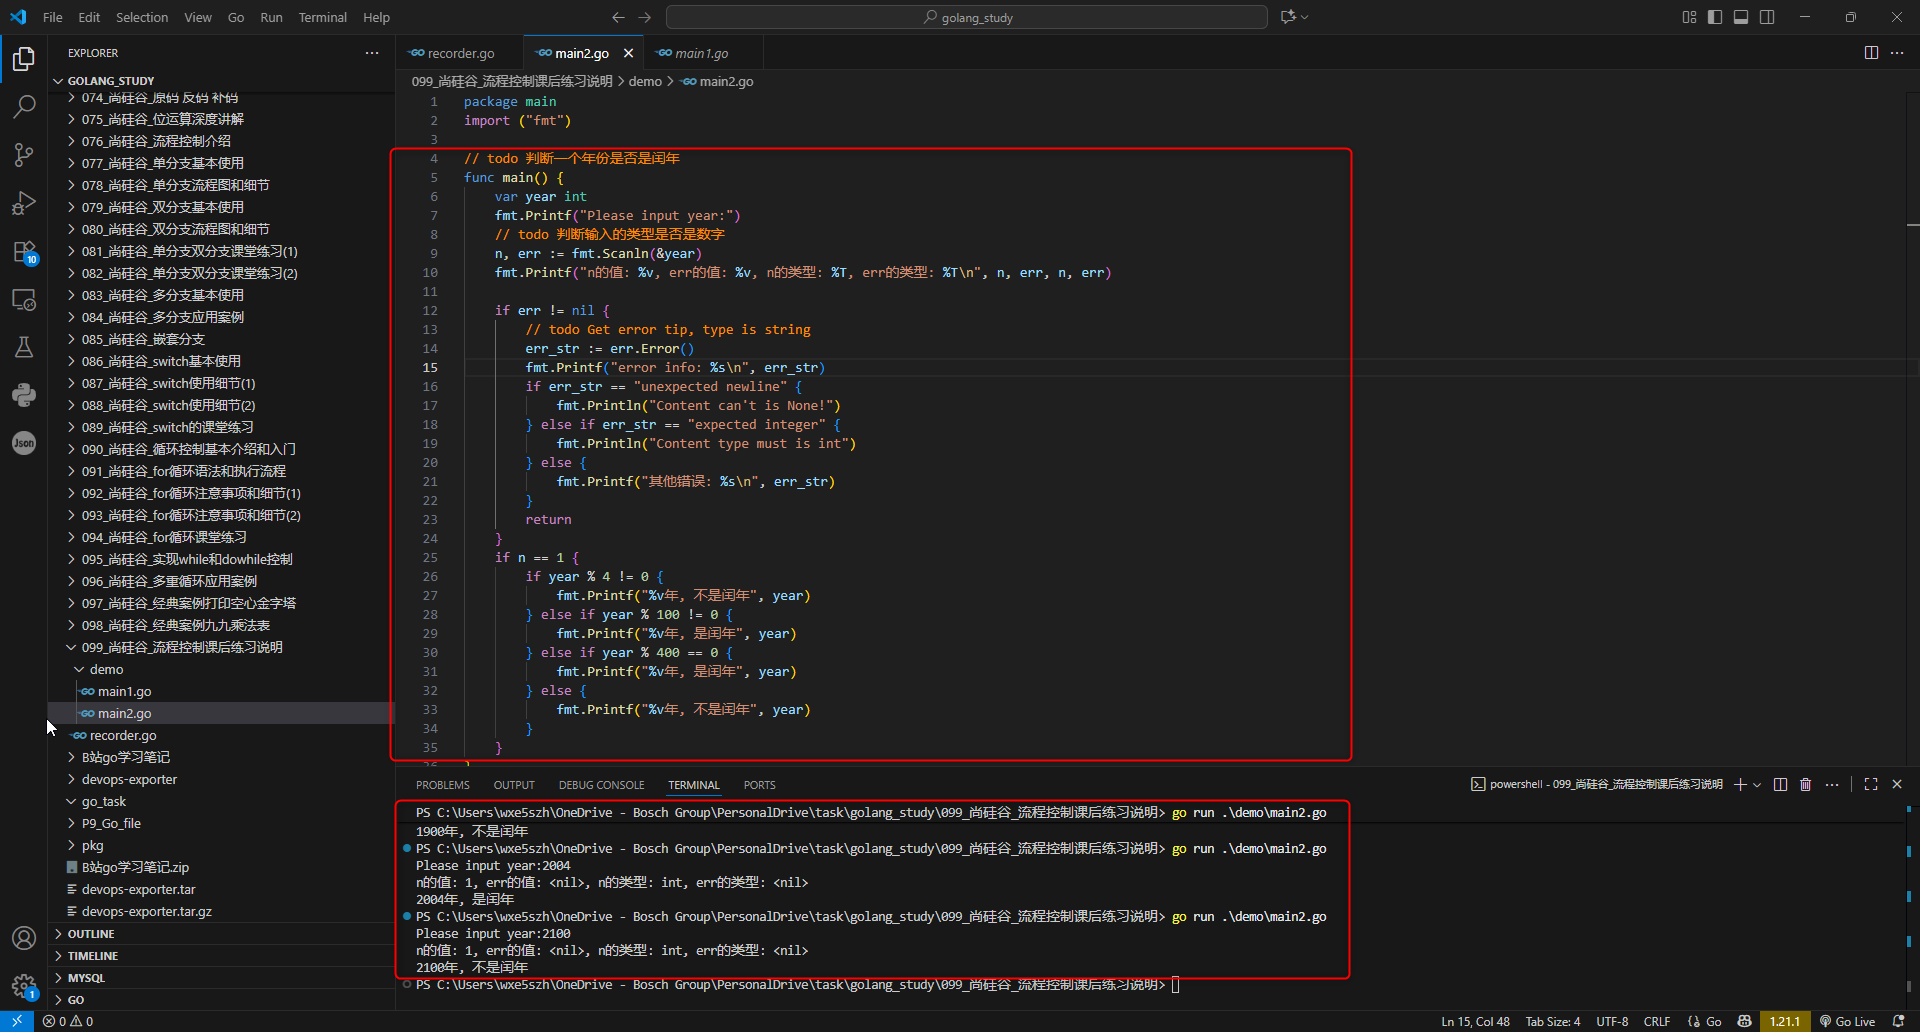Select Go version 1.21.1 in status bar
Screen dimensions: 1920x1032
click(1785, 1021)
